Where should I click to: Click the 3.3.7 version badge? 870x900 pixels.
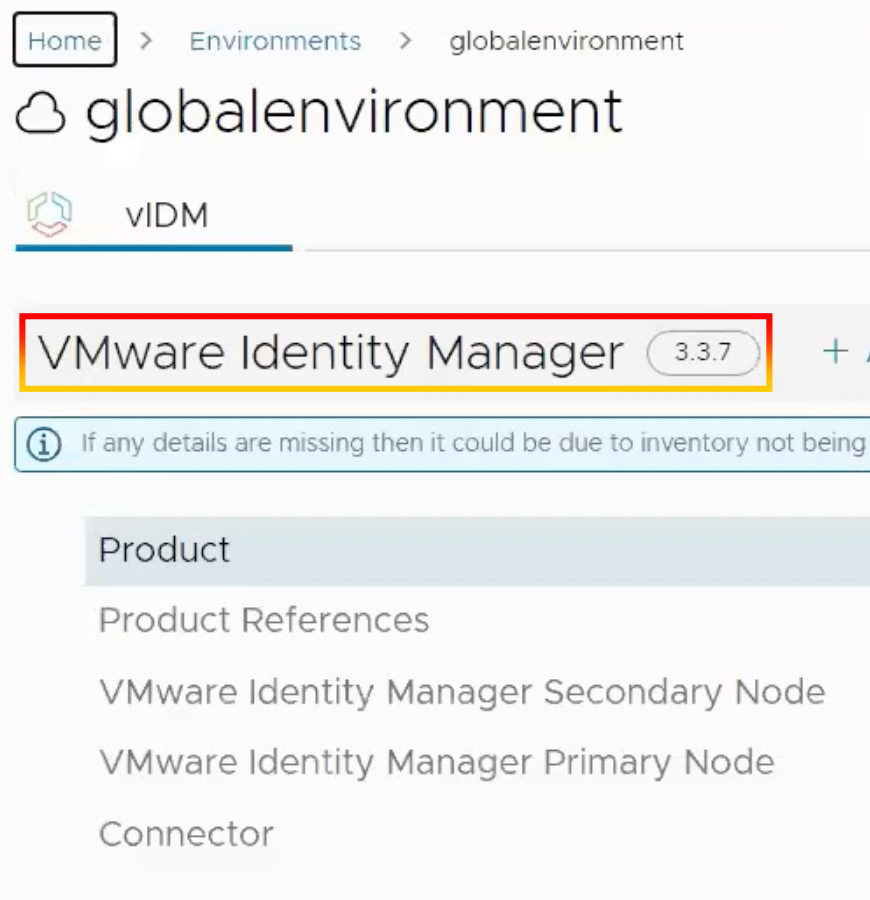pos(703,353)
